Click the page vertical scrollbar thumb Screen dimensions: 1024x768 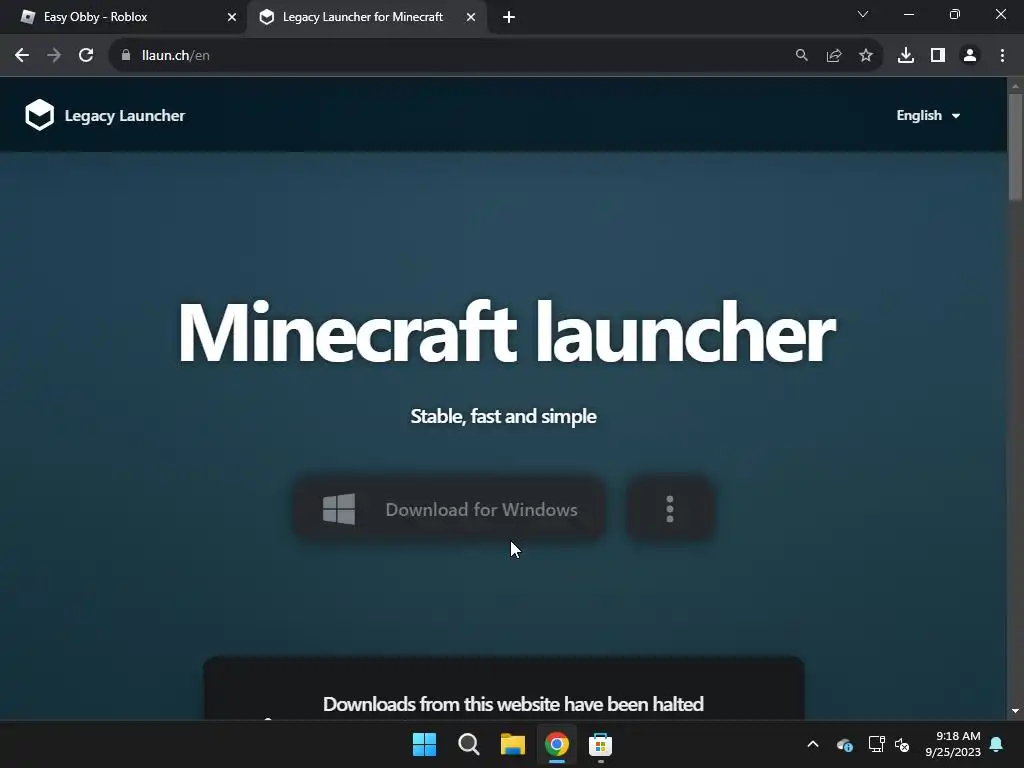[1015, 147]
